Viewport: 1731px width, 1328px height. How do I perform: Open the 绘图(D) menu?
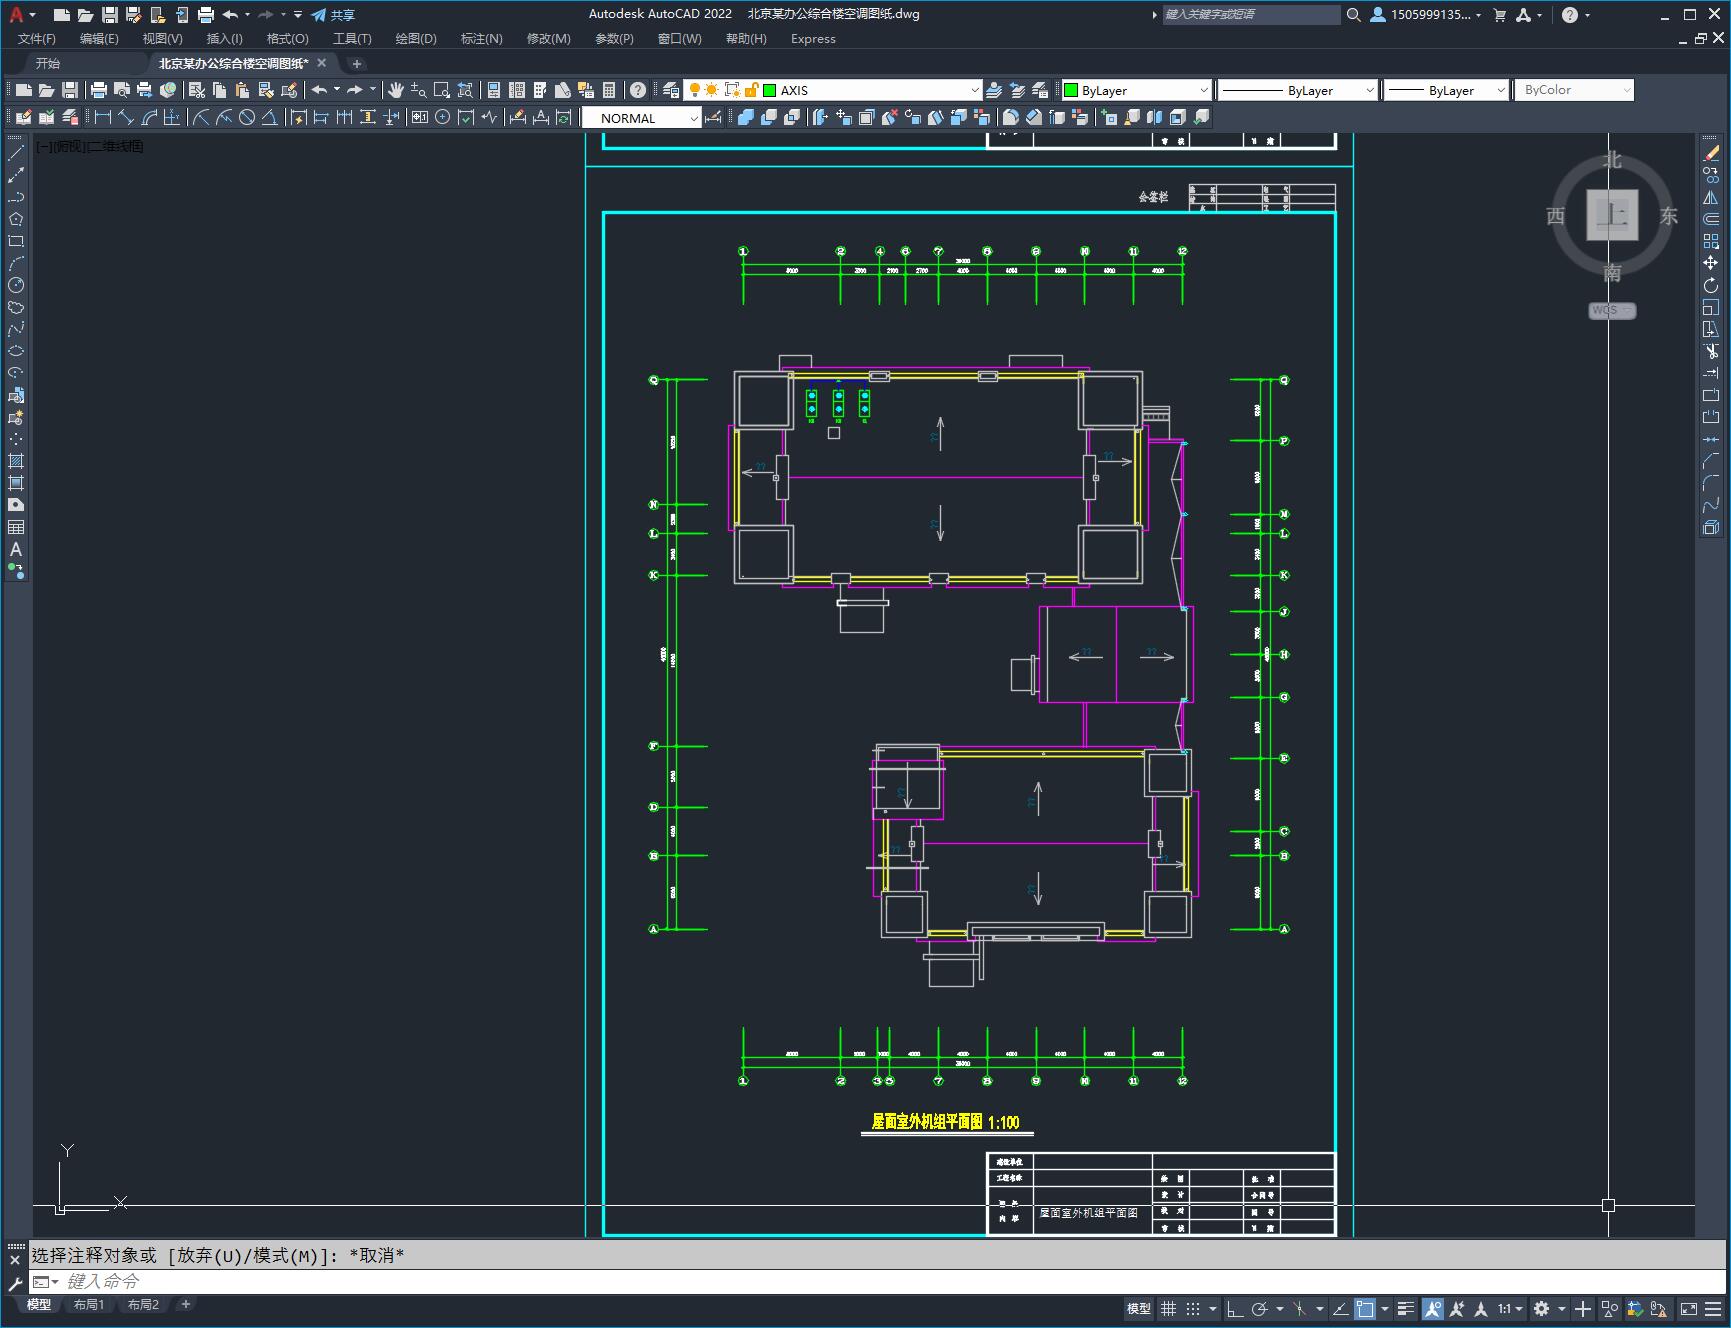coord(416,39)
